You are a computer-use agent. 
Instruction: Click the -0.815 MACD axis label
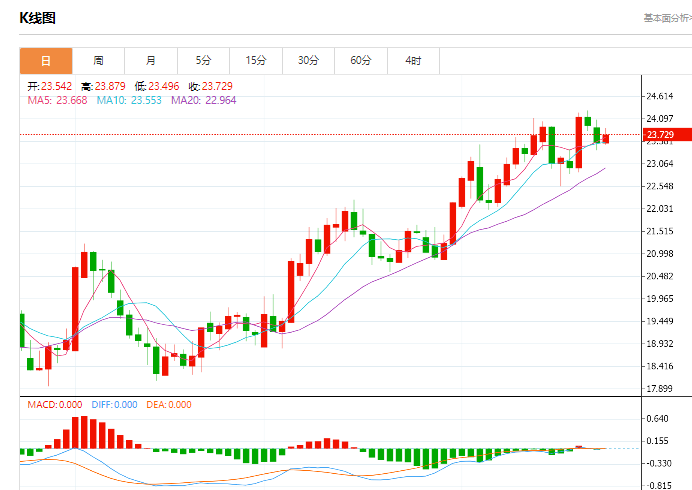tap(659, 486)
